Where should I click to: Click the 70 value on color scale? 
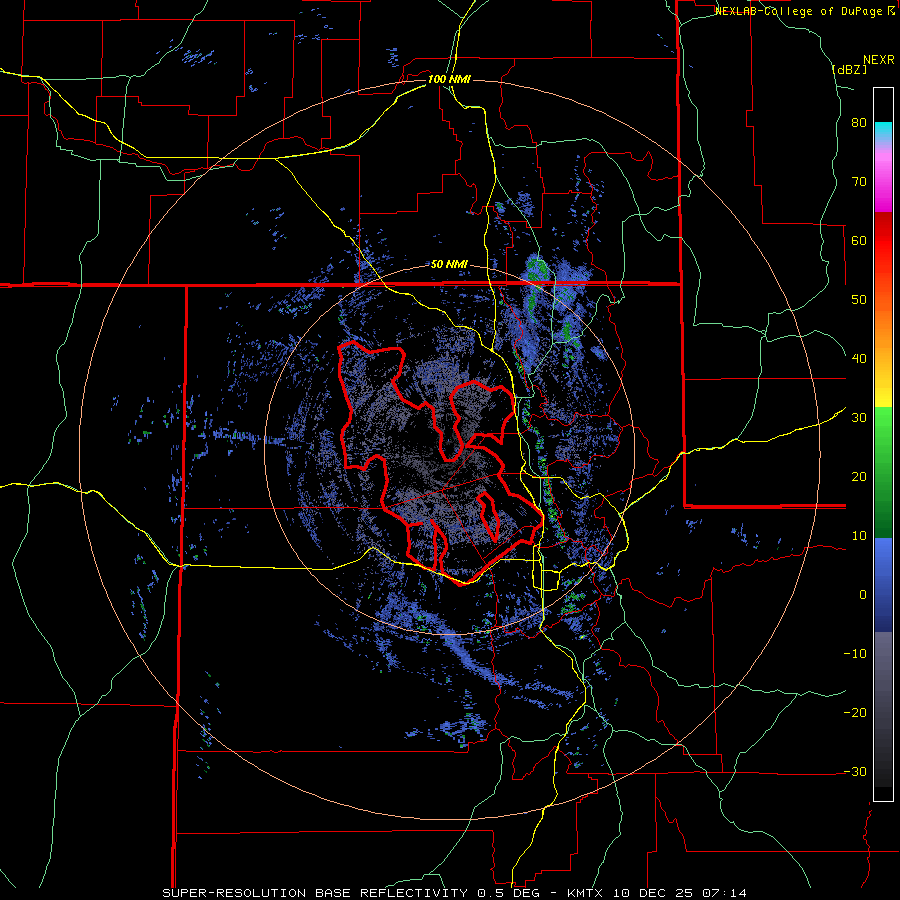click(859, 181)
